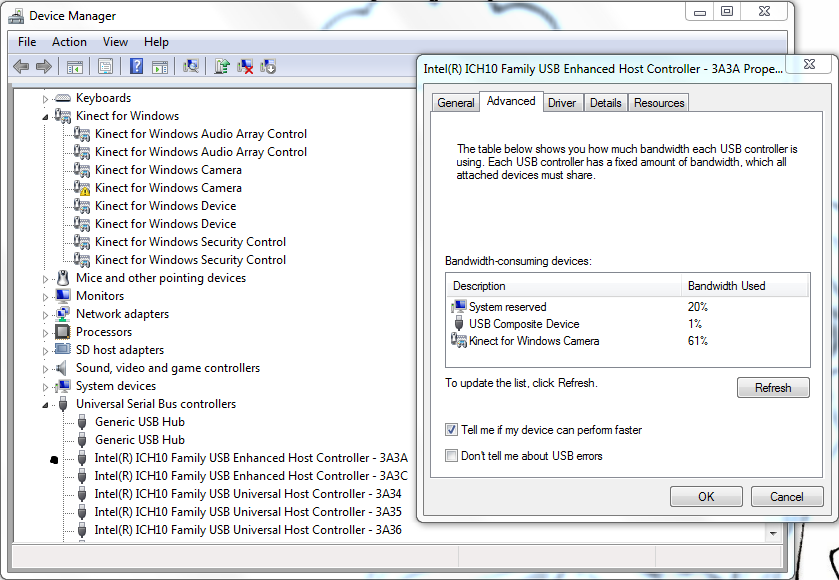Click the 20% bandwidth value
Screen dimensions: 839x580
click(698, 307)
